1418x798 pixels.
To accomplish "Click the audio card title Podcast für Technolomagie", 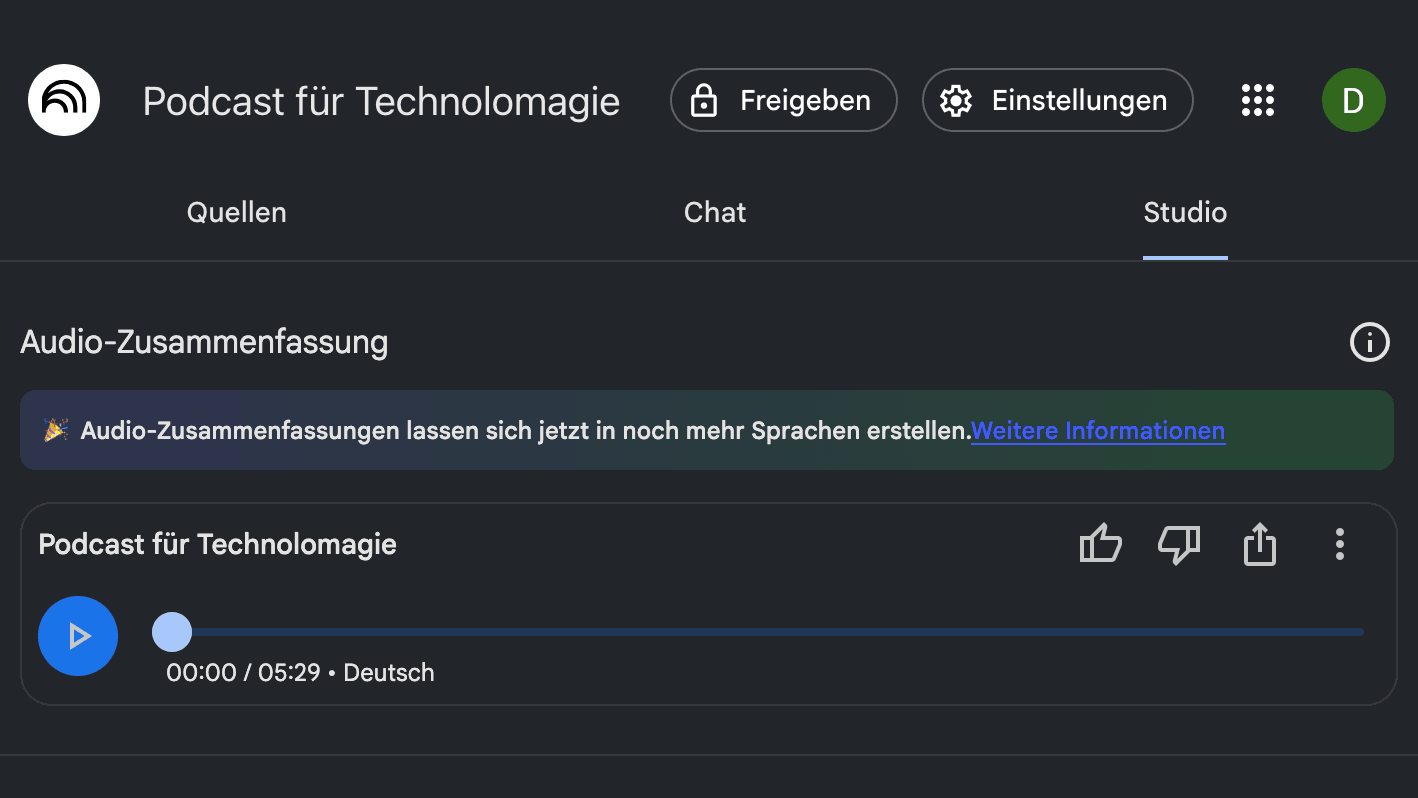I will click(x=218, y=544).
